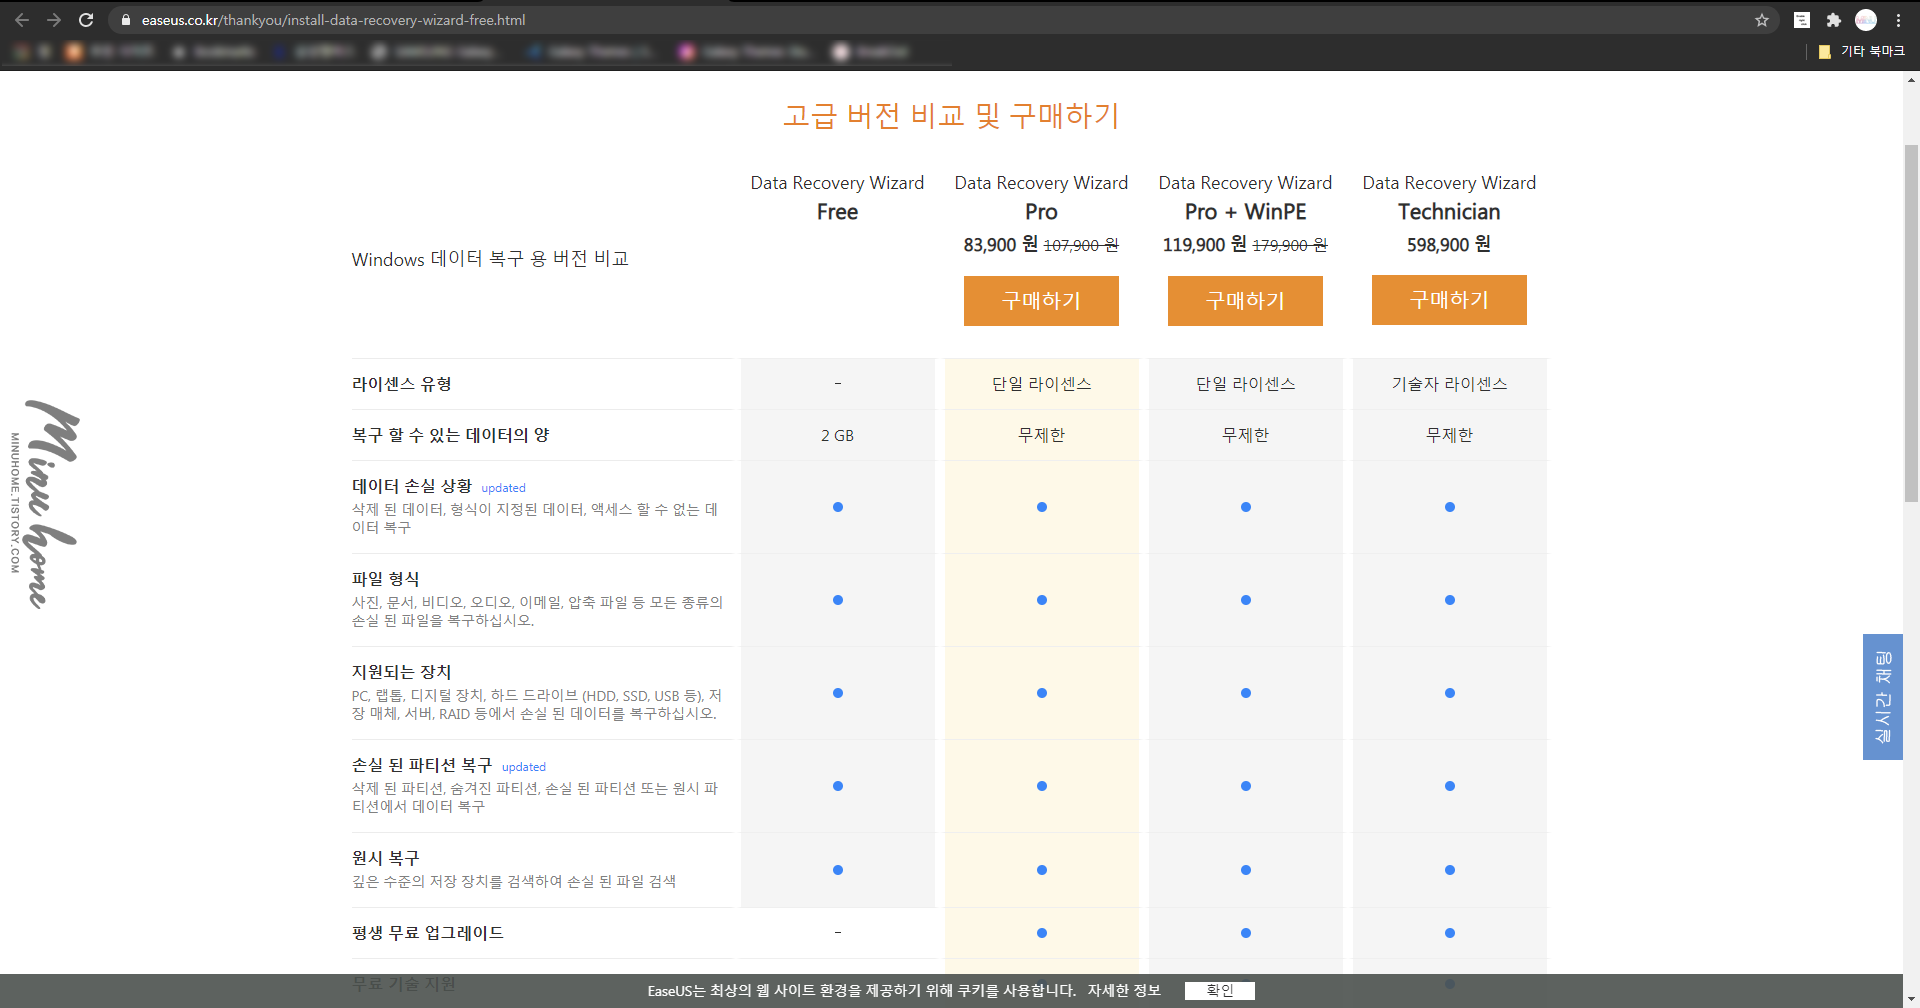Buy Pro + WinPE with 구매하기 button

pyautogui.click(x=1245, y=301)
